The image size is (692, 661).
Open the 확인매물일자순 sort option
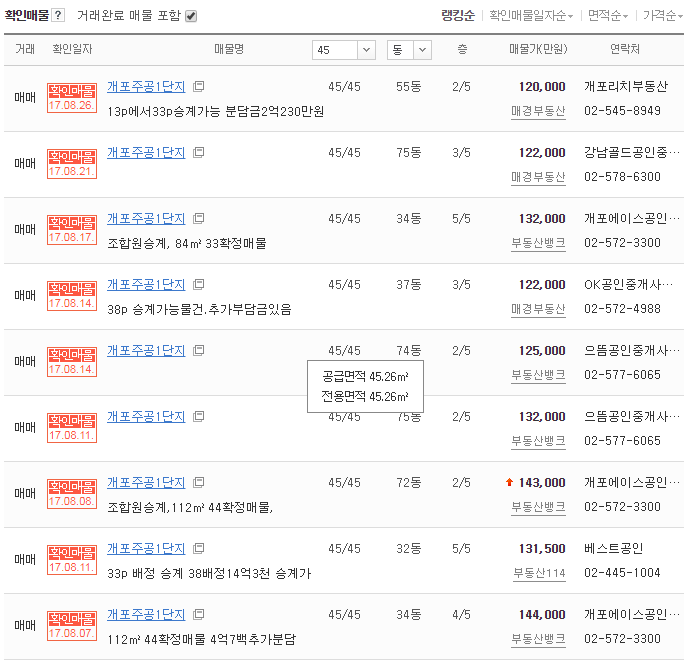pos(531,16)
